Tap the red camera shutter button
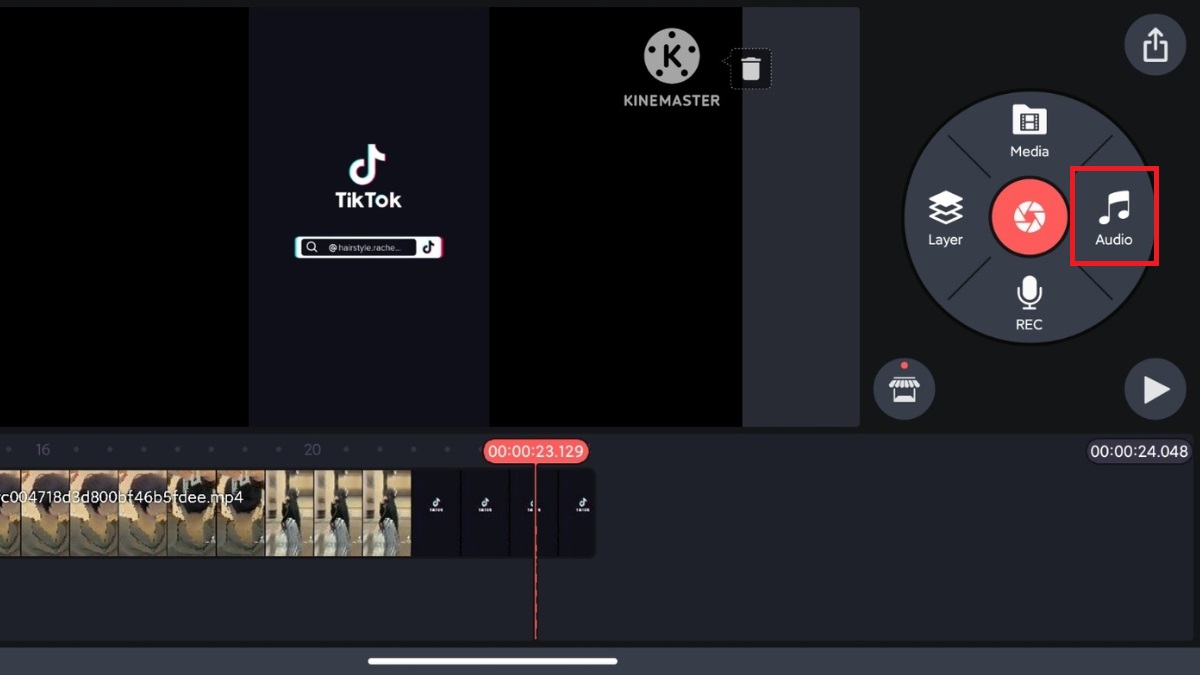Image resolution: width=1200 pixels, height=675 pixels. (x=1029, y=217)
